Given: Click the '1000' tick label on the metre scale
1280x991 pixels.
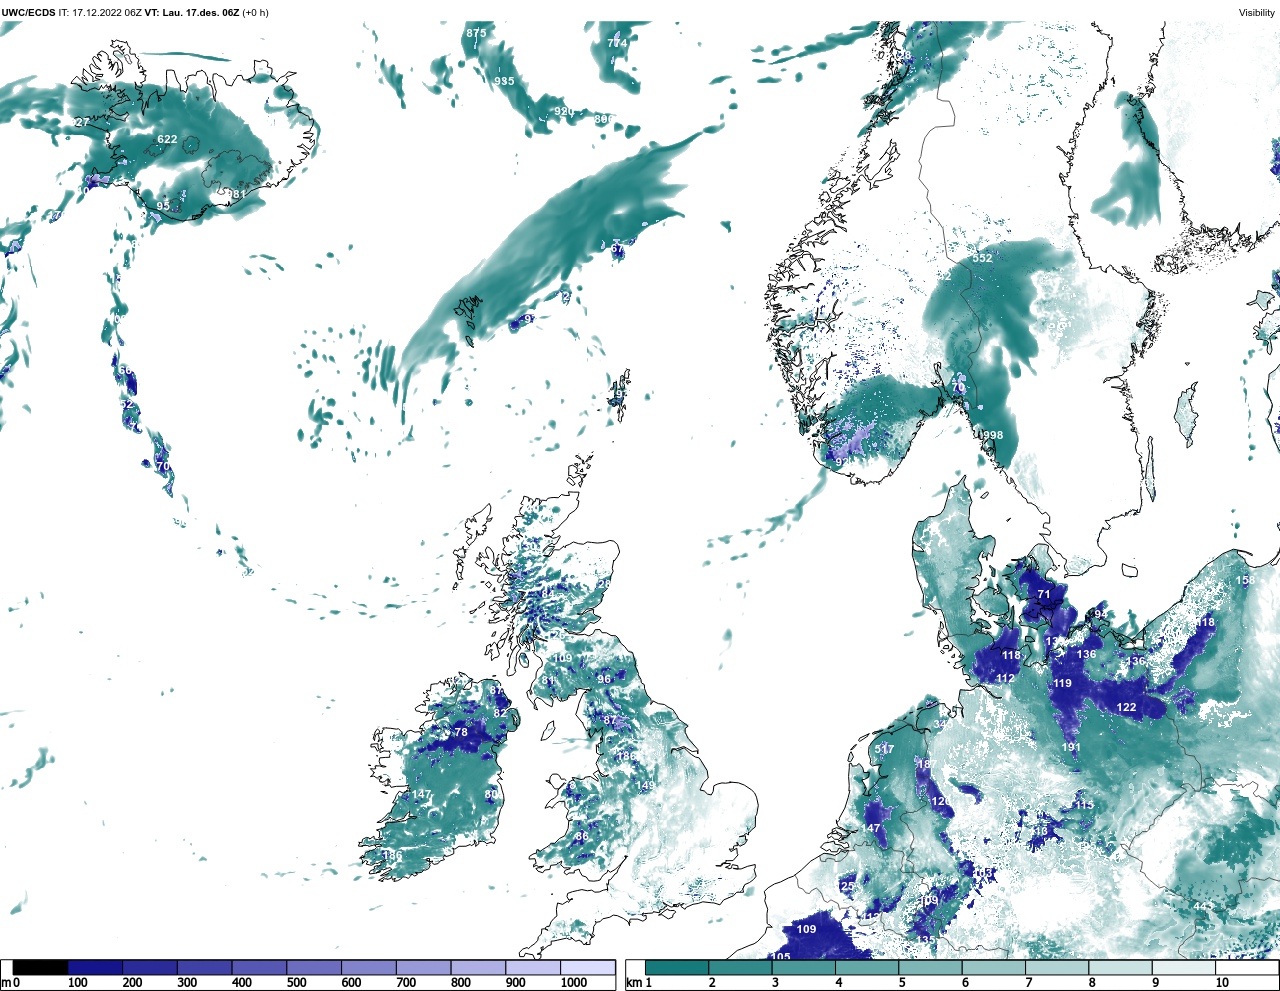Looking at the screenshot, I should pos(574,983).
